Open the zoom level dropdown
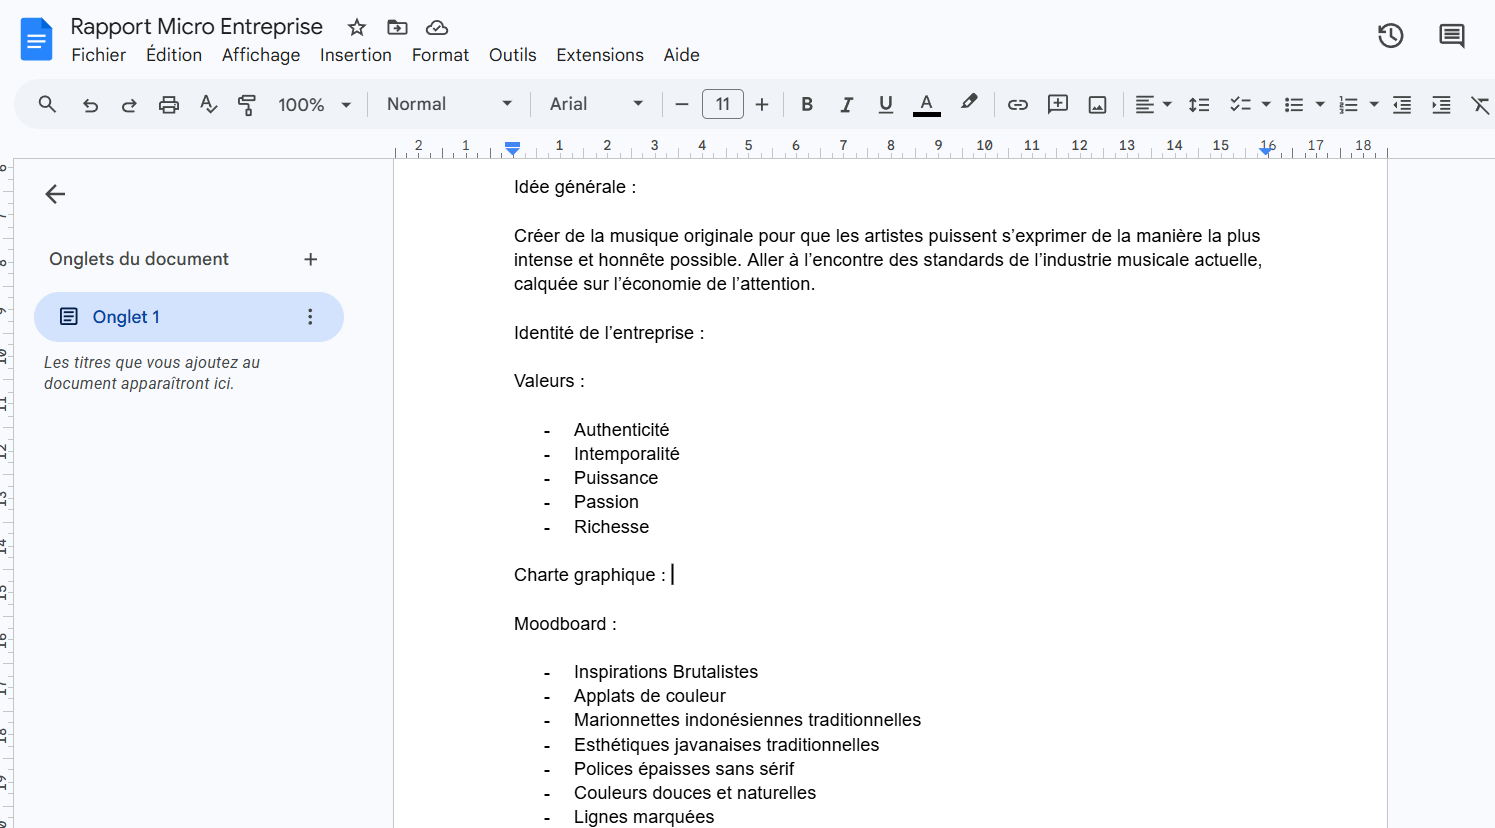This screenshot has width=1495, height=828. [315, 104]
